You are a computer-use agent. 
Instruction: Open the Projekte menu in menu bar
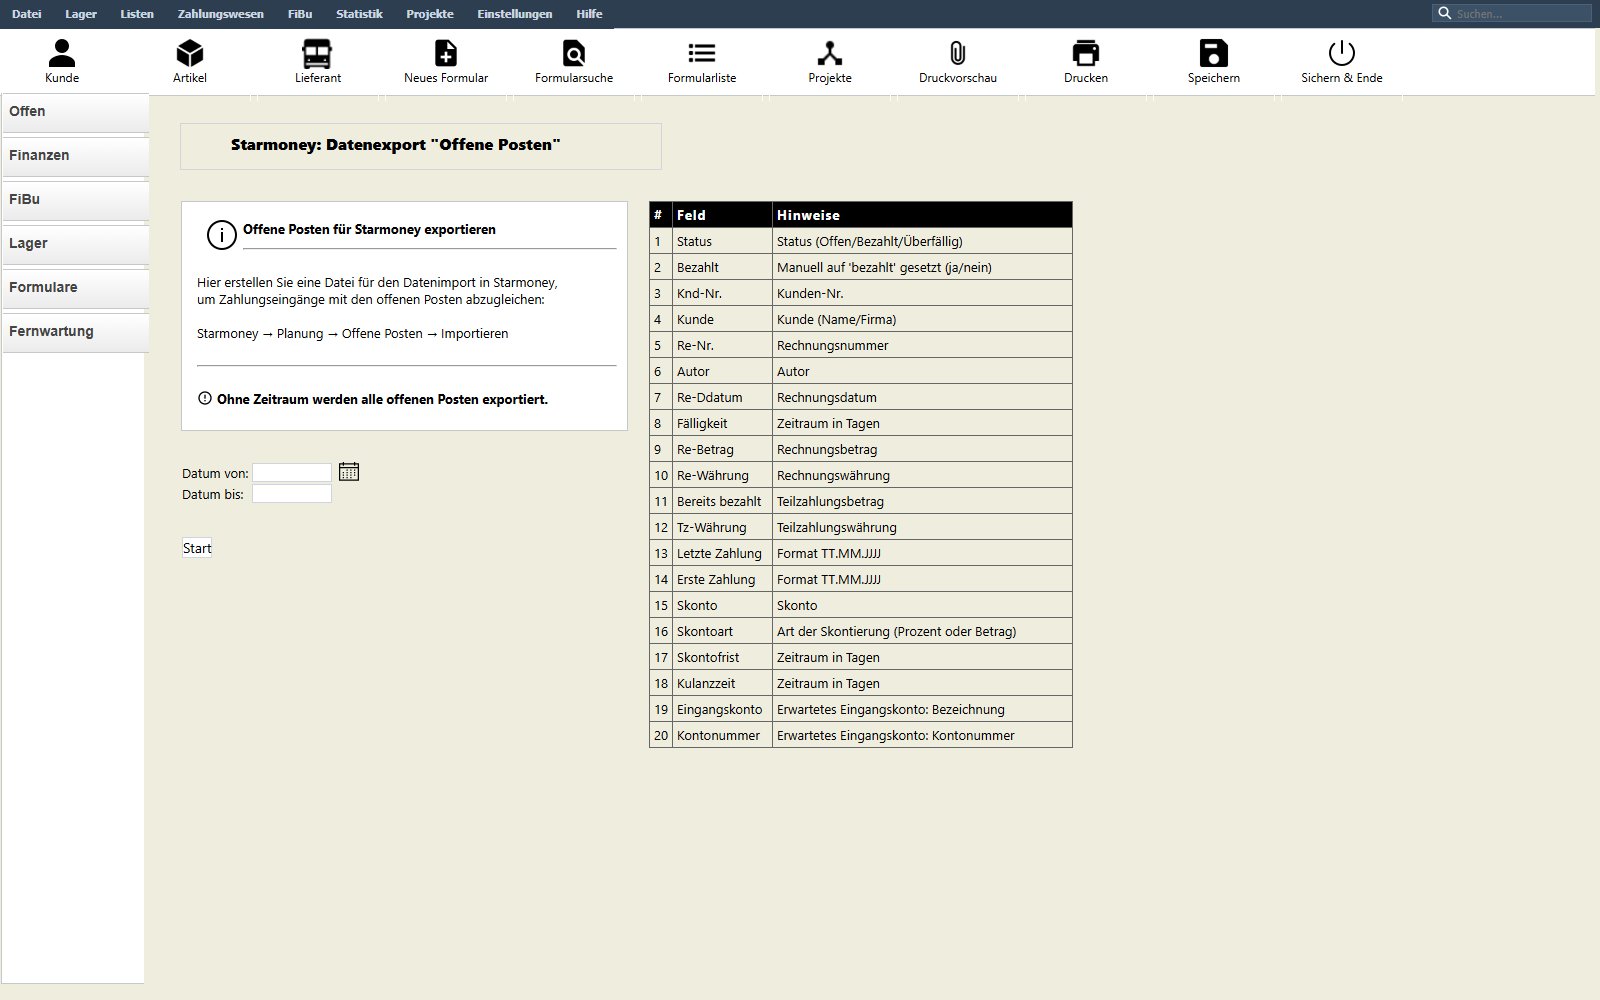tap(430, 14)
